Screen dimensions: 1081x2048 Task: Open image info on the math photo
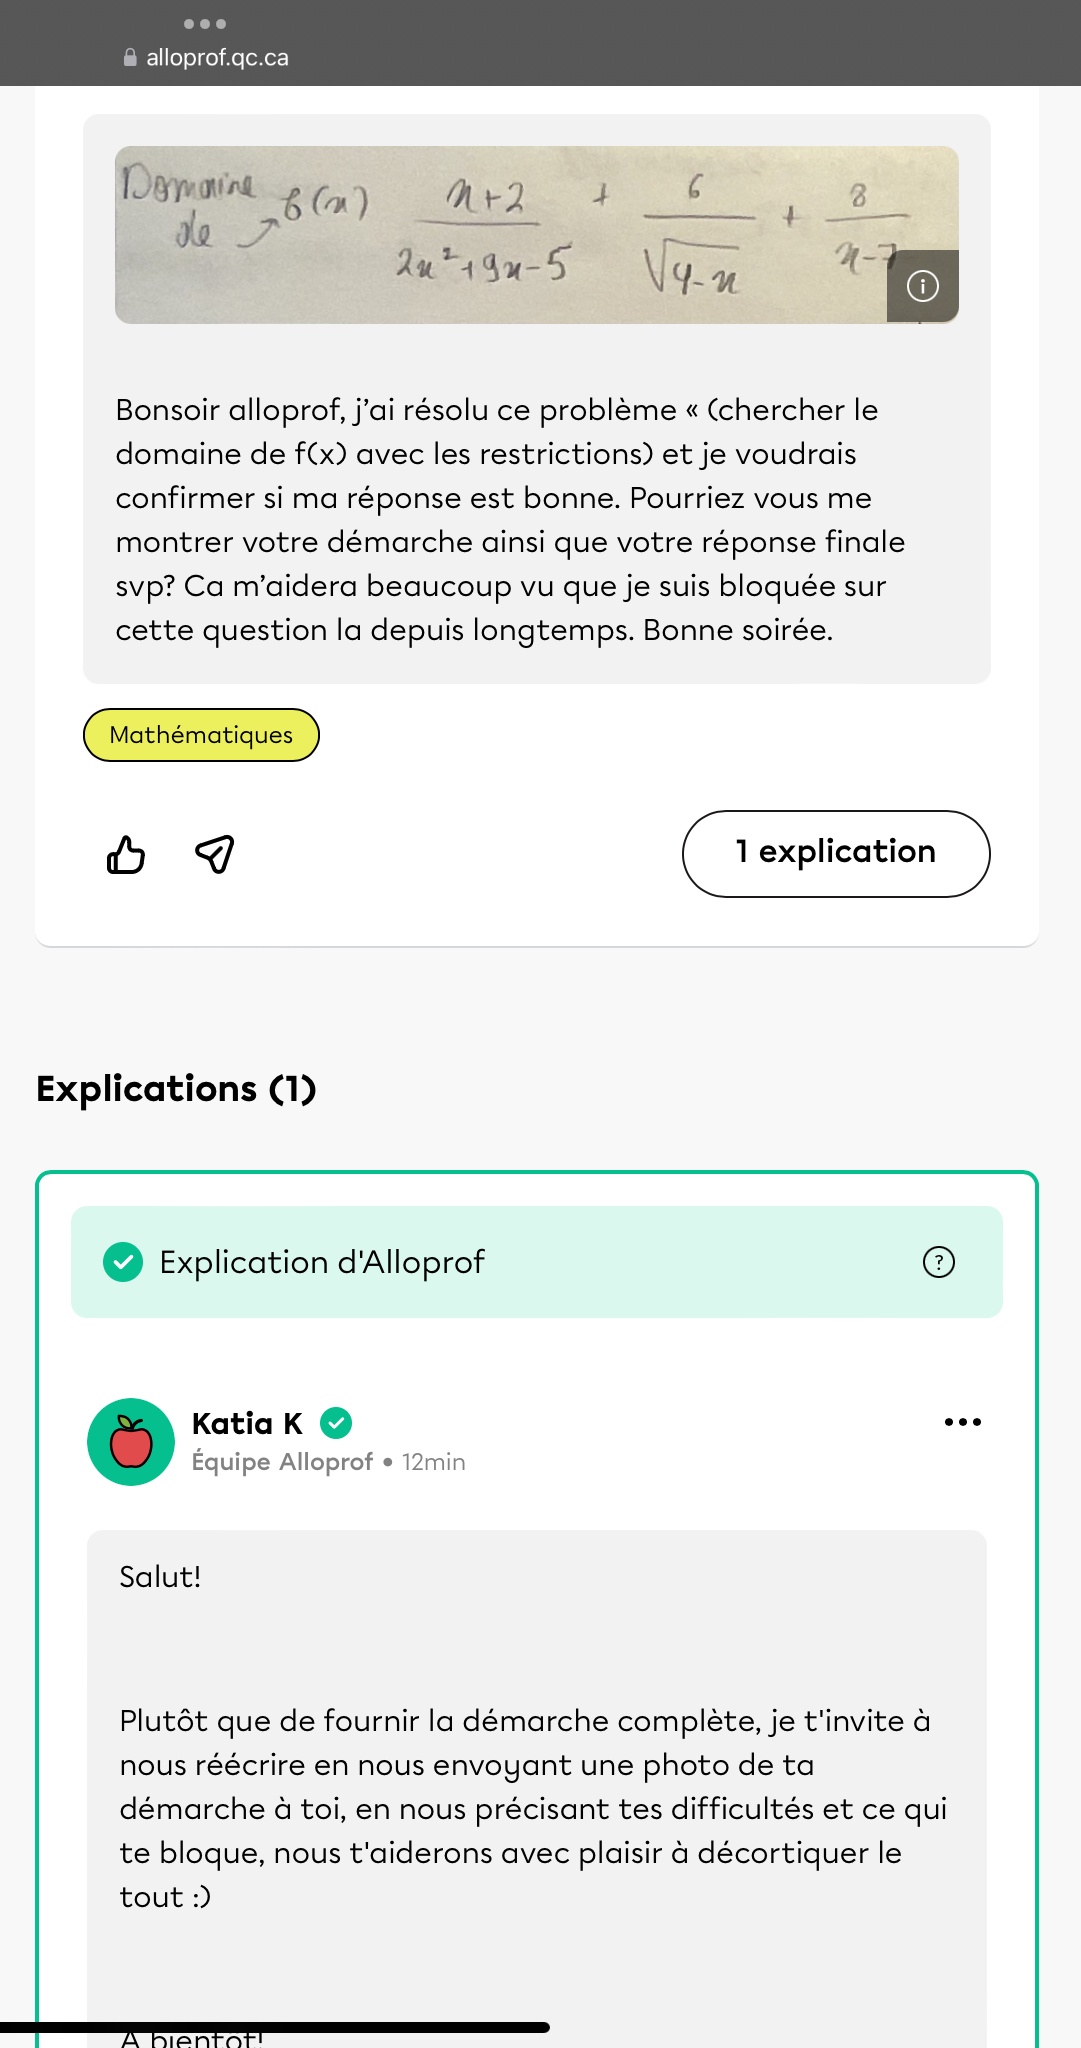pyautogui.click(x=922, y=287)
